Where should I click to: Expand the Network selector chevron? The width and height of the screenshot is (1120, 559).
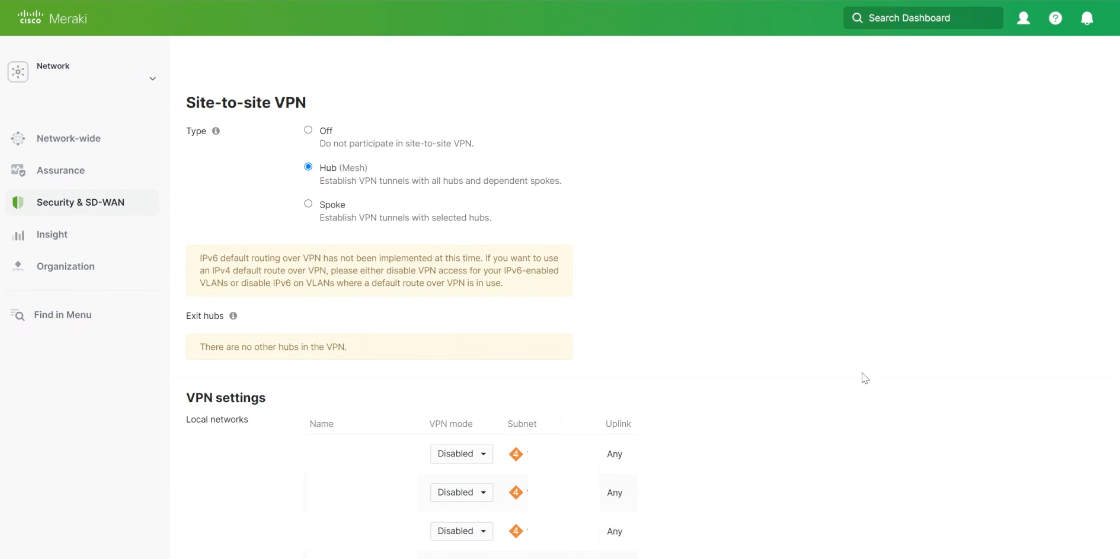[x=152, y=79]
